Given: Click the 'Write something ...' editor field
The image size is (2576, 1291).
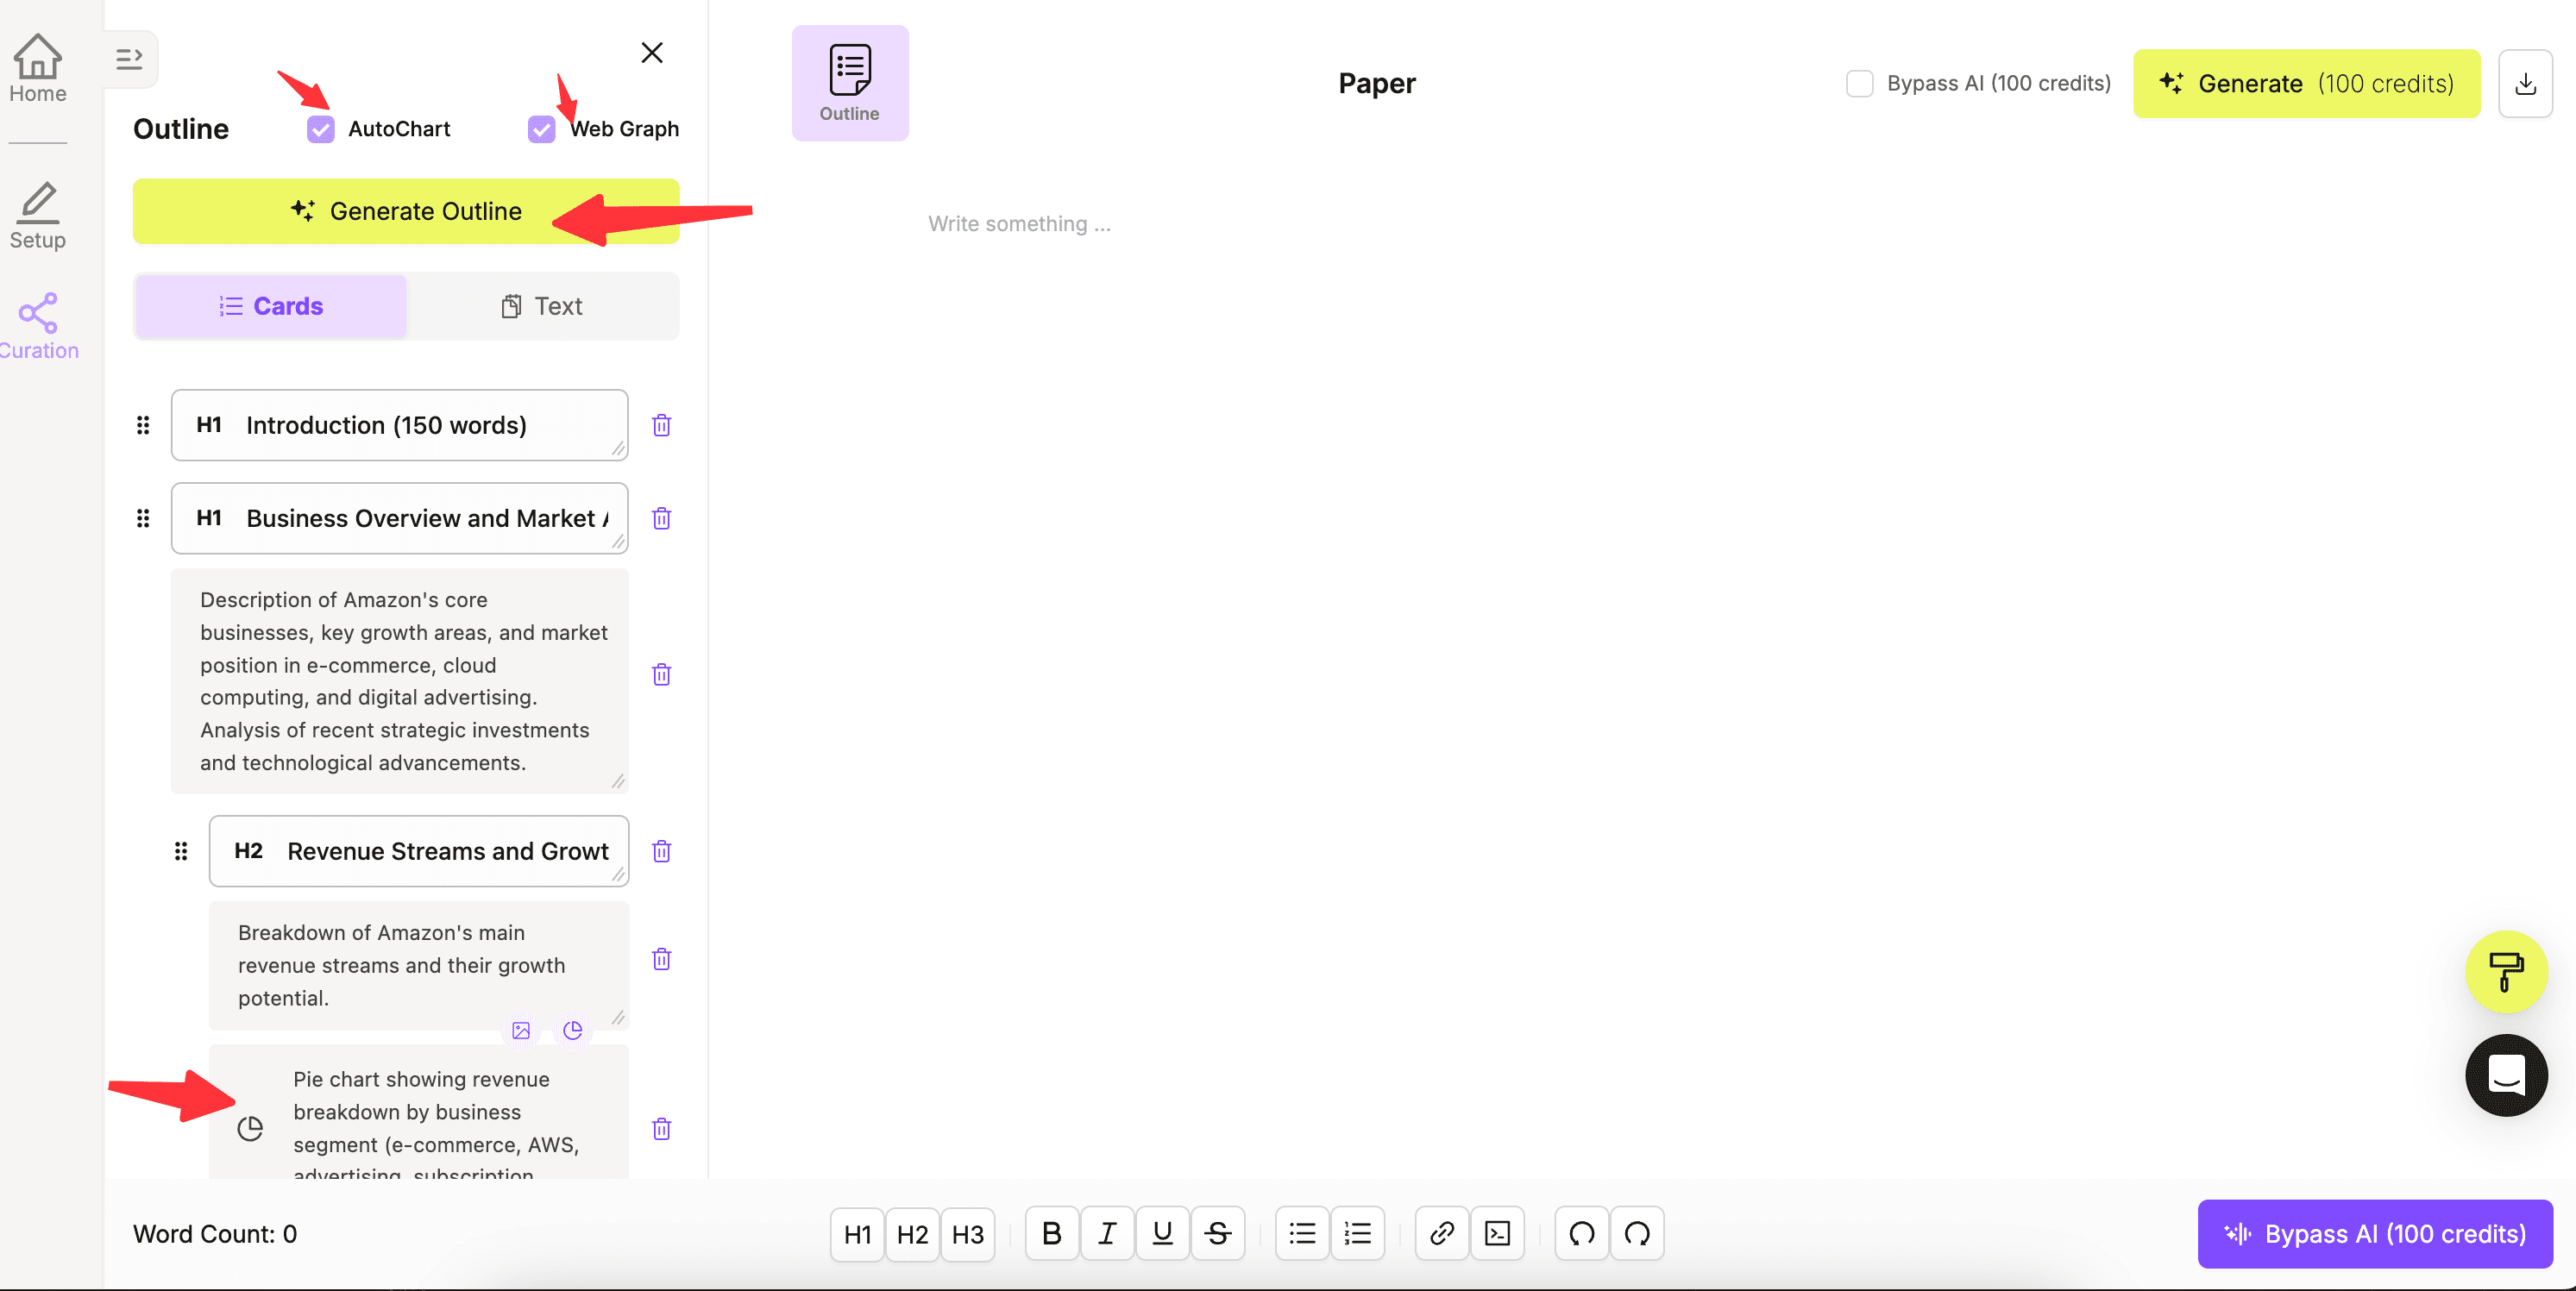Looking at the screenshot, I should pyautogui.click(x=1018, y=224).
